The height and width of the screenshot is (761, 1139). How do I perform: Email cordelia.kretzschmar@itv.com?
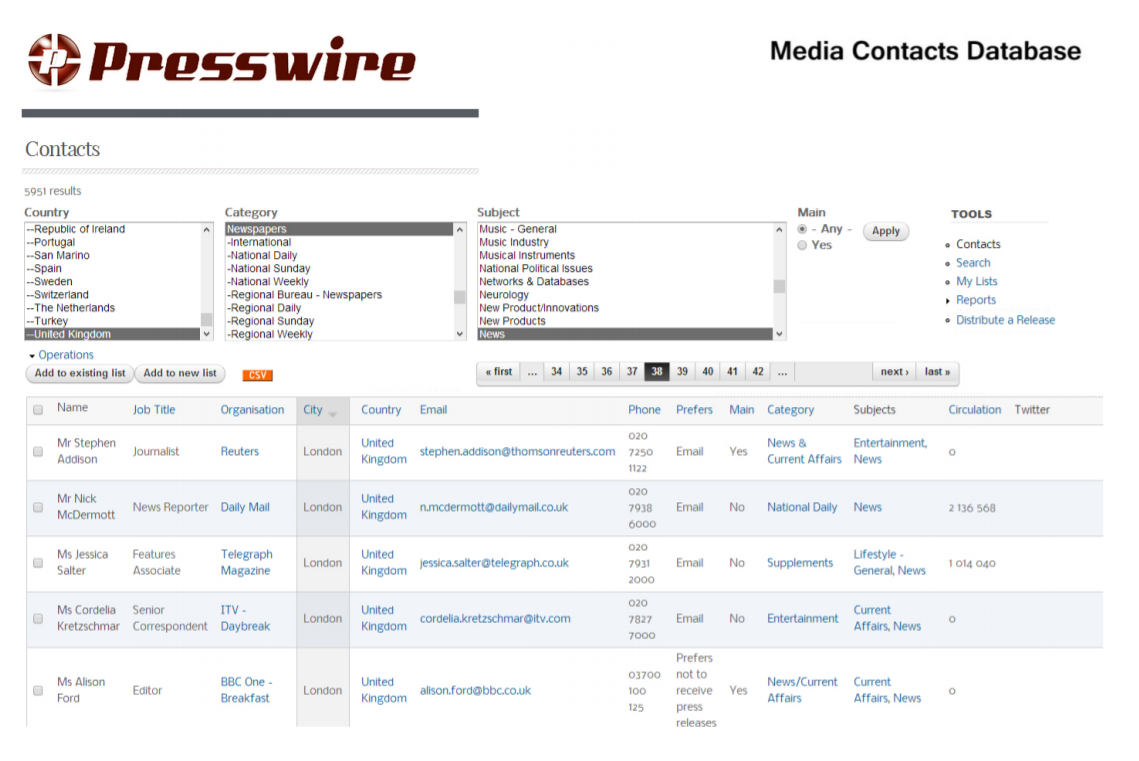(495, 619)
